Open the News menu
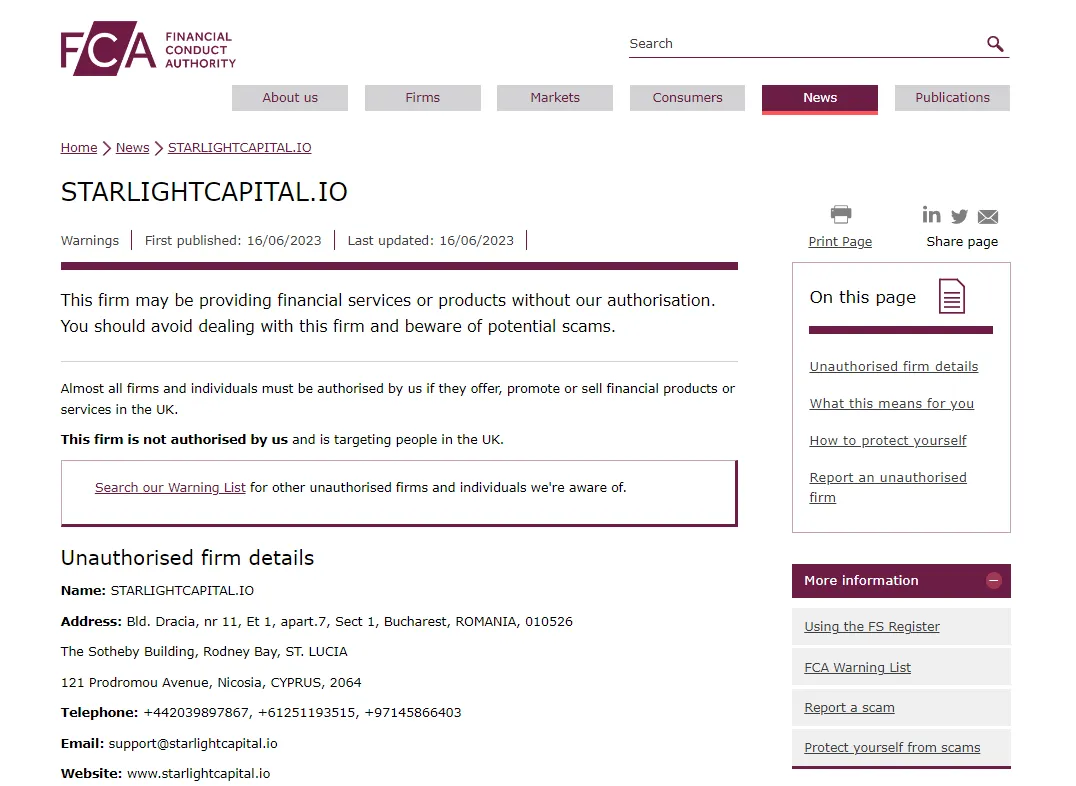 819,98
